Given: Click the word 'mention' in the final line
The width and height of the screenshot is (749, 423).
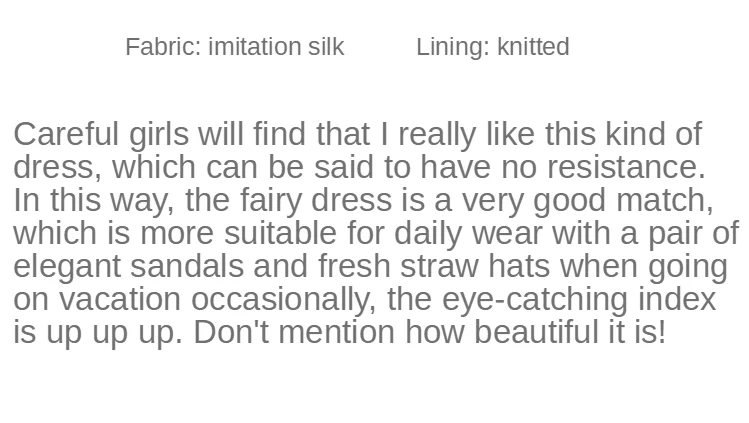Looking at the screenshot, I should click(x=336, y=332).
